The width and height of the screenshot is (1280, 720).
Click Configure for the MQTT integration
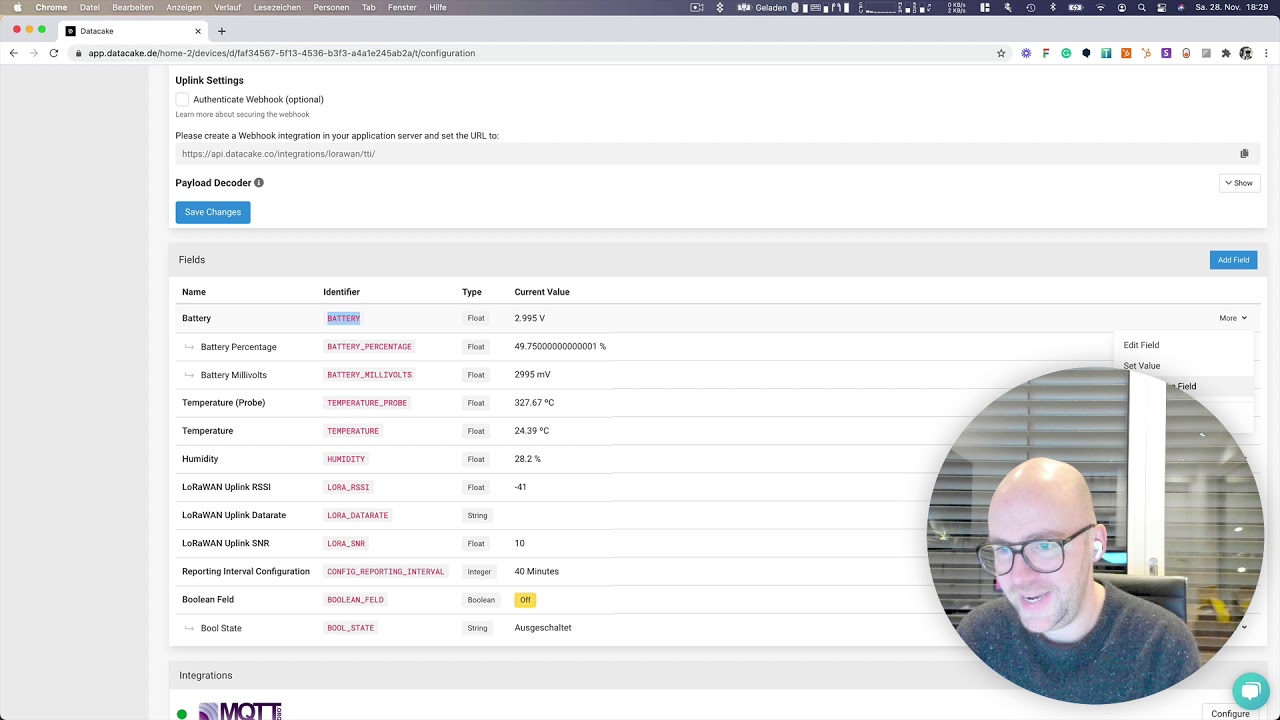[x=1230, y=714]
